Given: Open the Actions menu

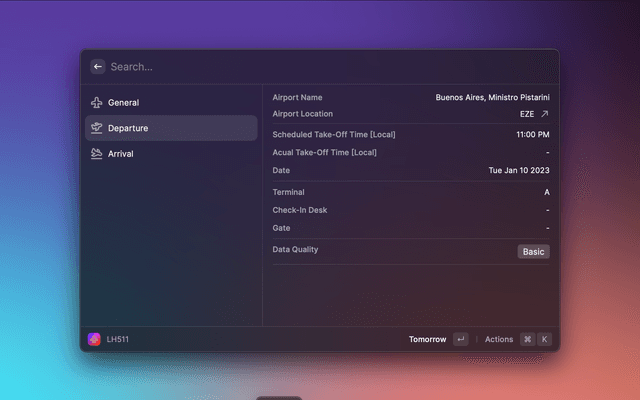Looking at the screenshot, I should [499, 339].
